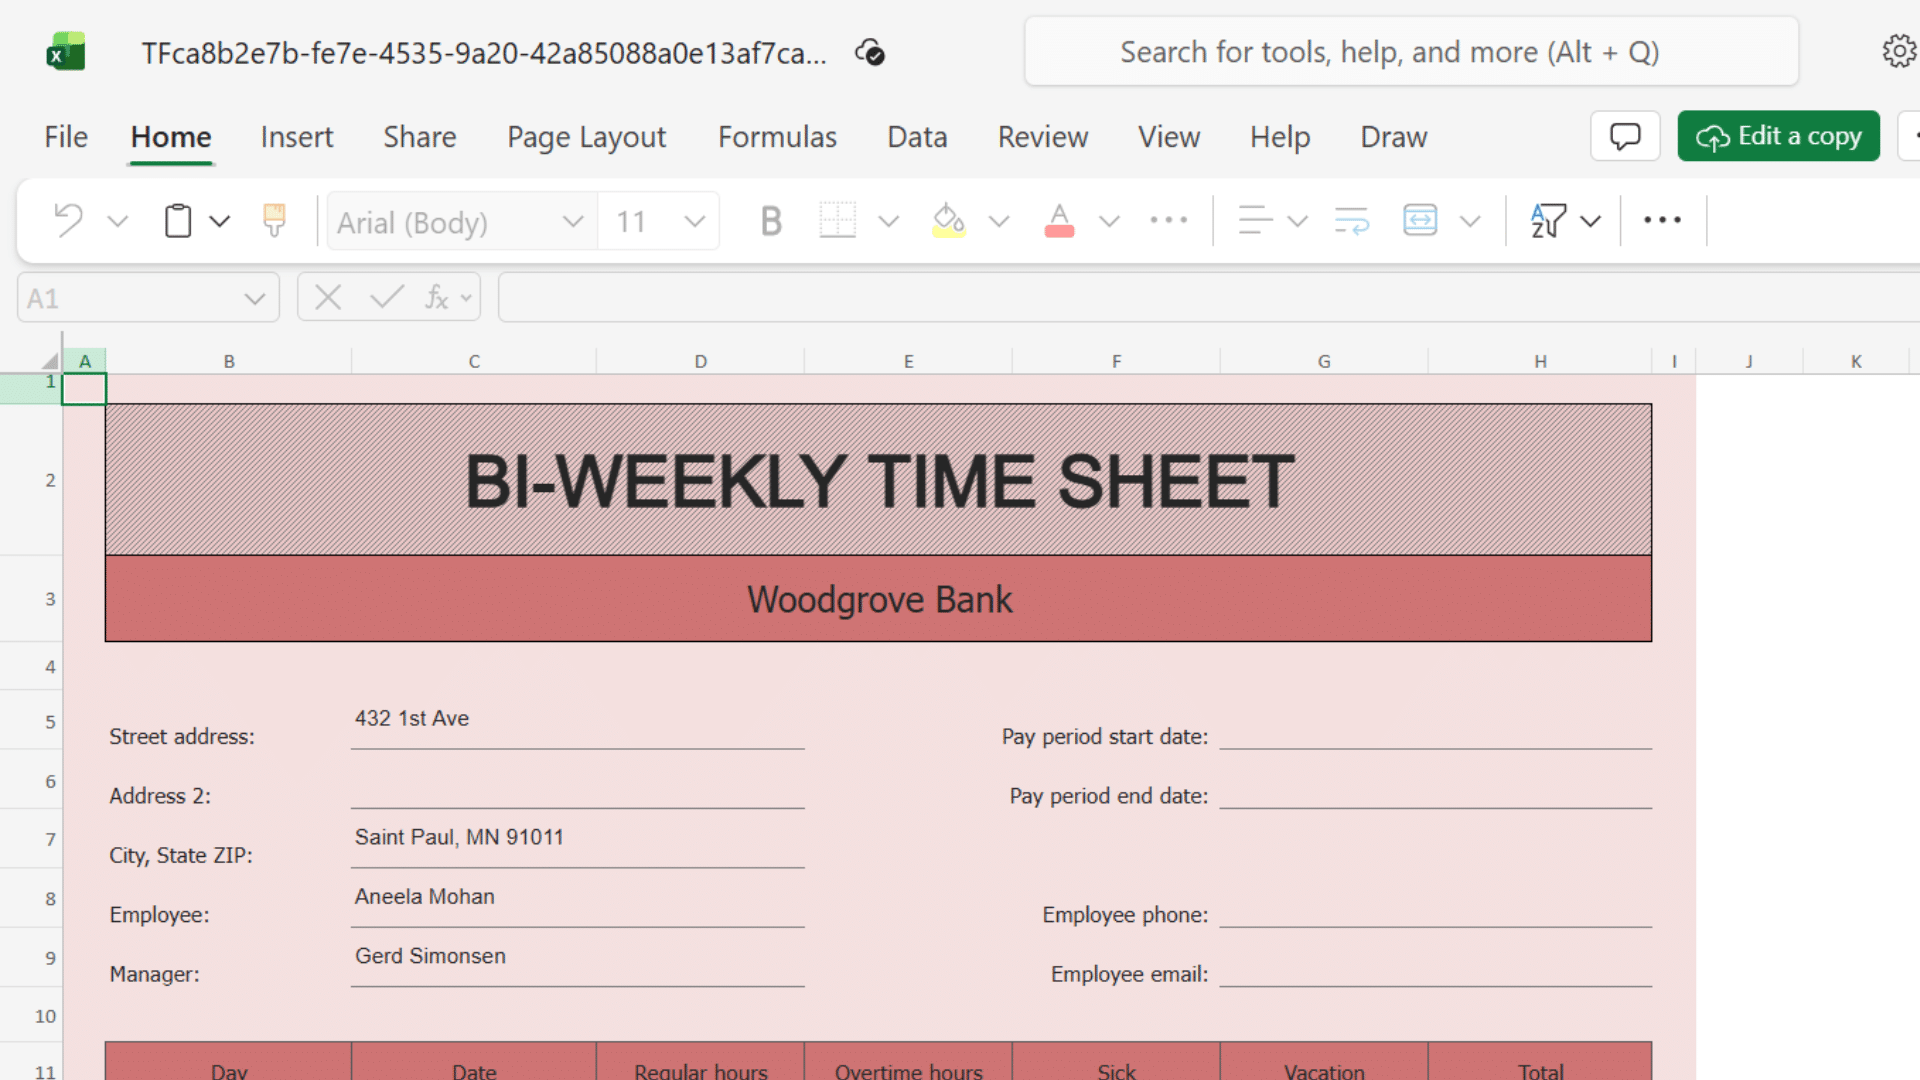The height and width of the screenshot is (1080, 1920).
Task: Focus the search for tools box
Action: click(x=1411, y=51)
